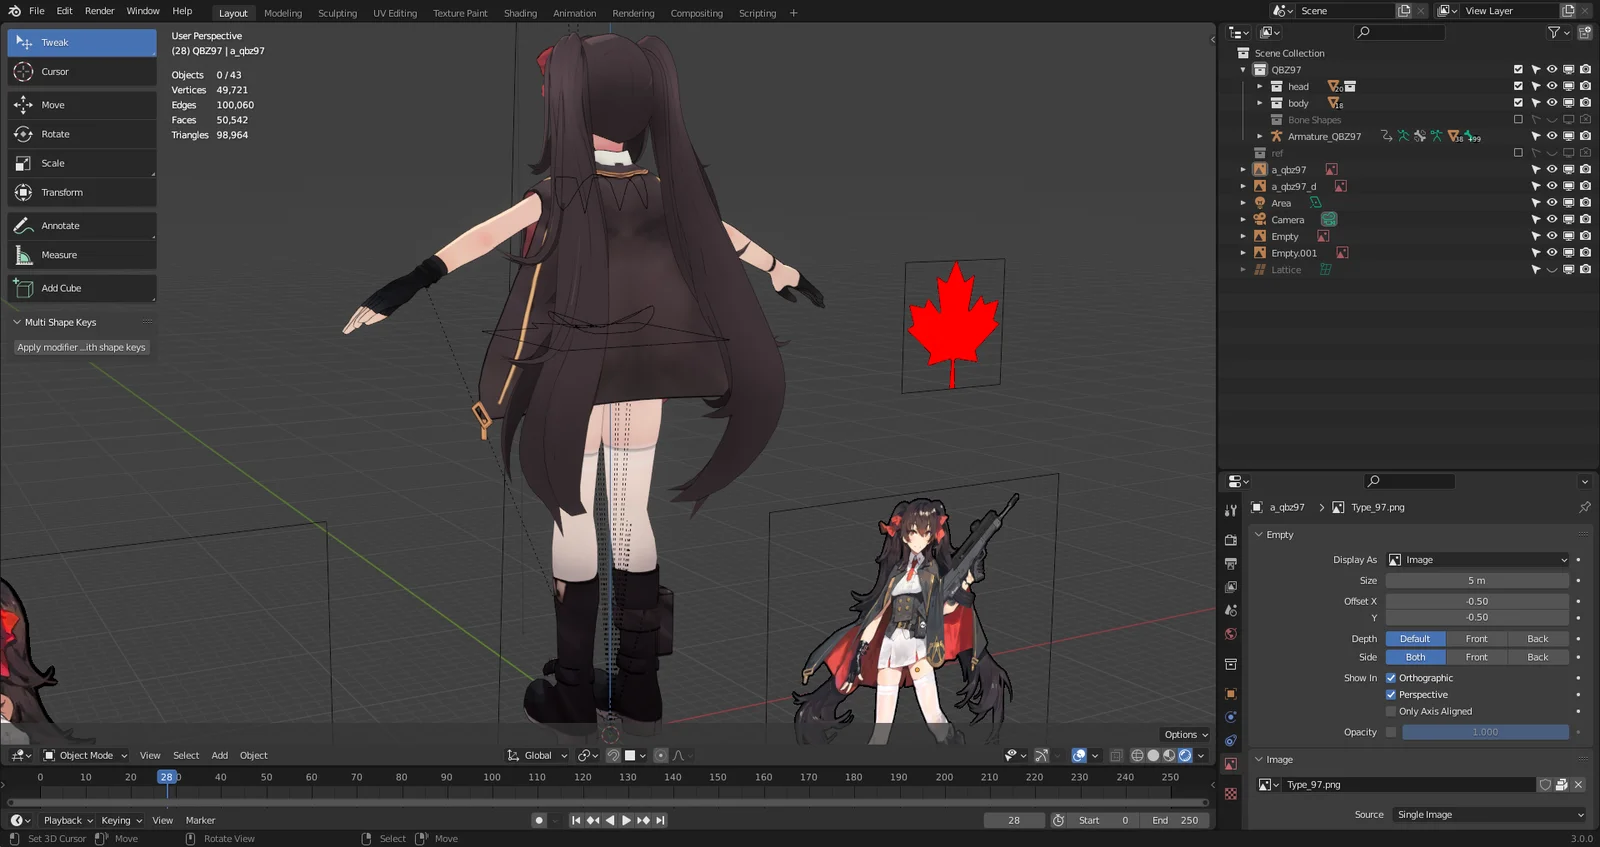Enable Only Axis Aligned checkbox
This screenshot has height=847, width=1600.
1391,712
